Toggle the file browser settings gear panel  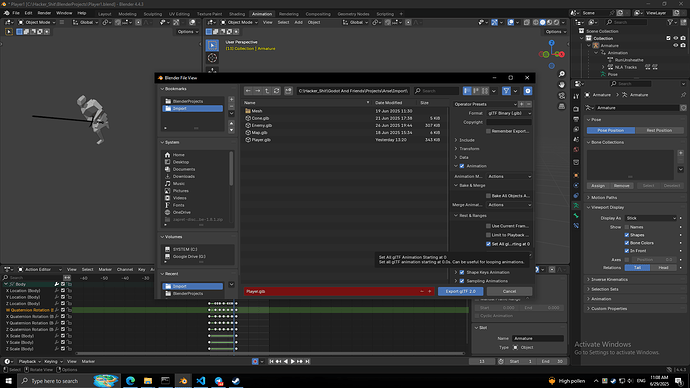(x=528, y=91)
